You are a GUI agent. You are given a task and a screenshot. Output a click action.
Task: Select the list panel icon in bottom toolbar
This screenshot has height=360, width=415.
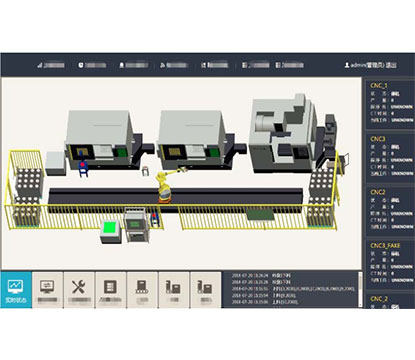pyautogui.click(x=110, y=290)
